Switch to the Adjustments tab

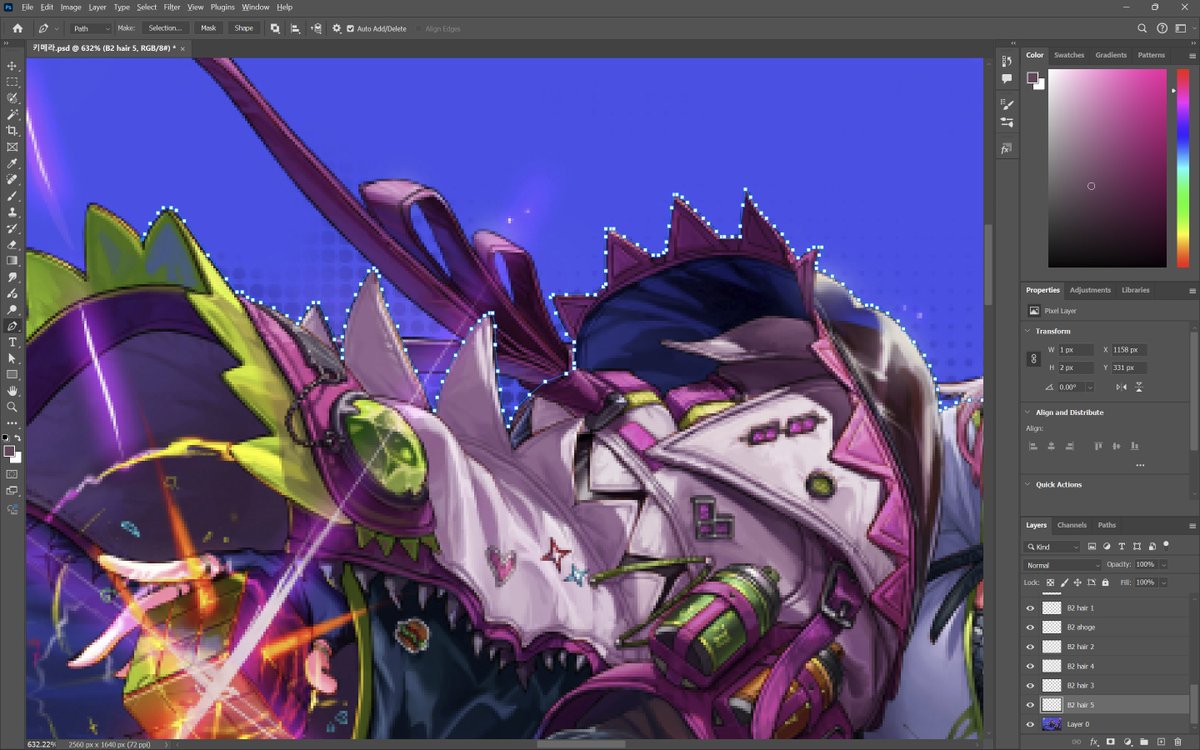pyautogui.click(x=1090, y=290)
